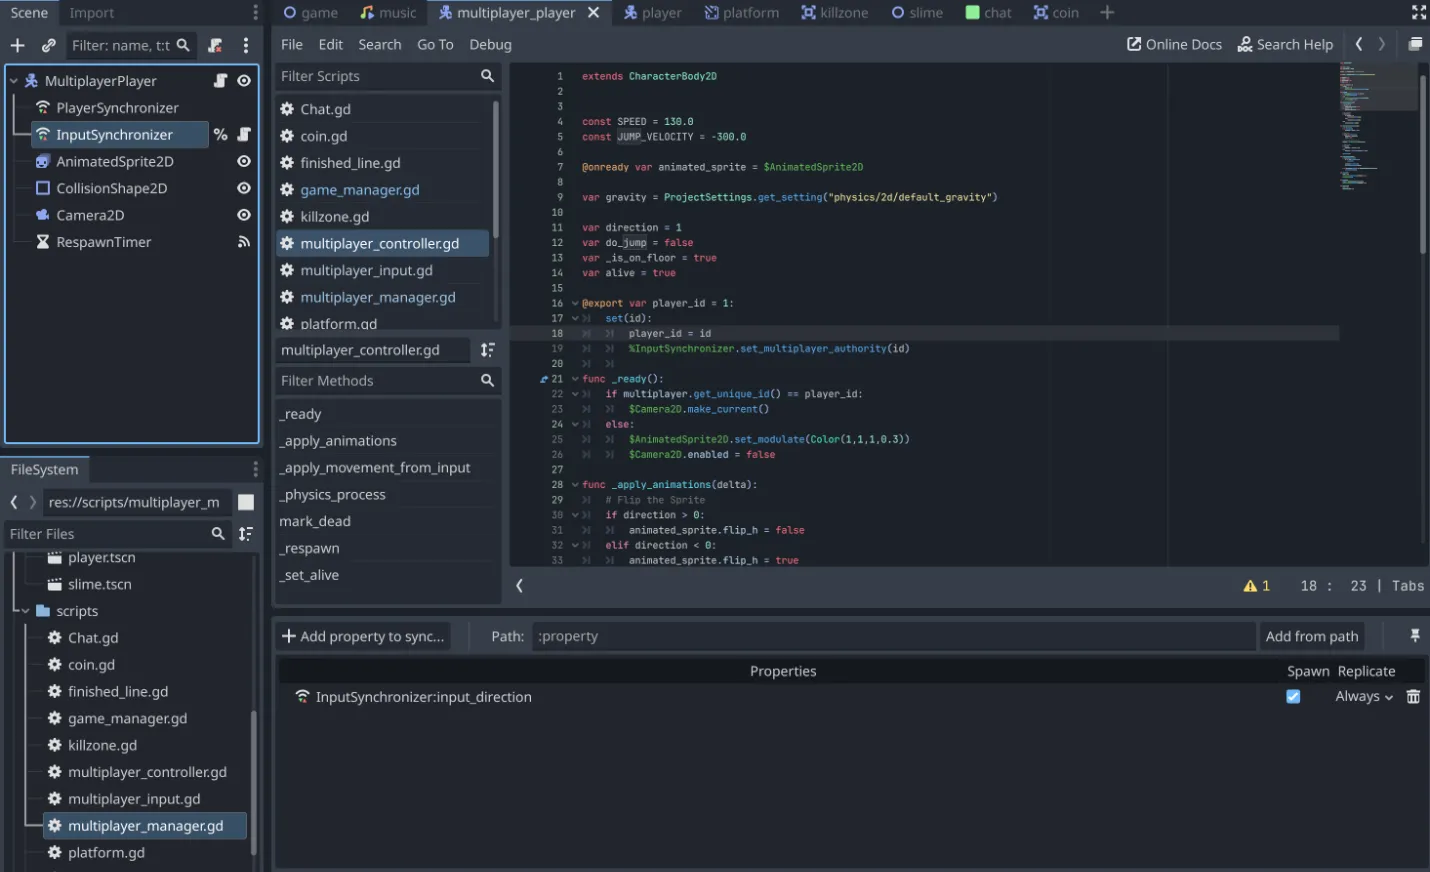
Task: Switch to the killzone scene tab
Action: pyautogui.click(x=834, y=13)
